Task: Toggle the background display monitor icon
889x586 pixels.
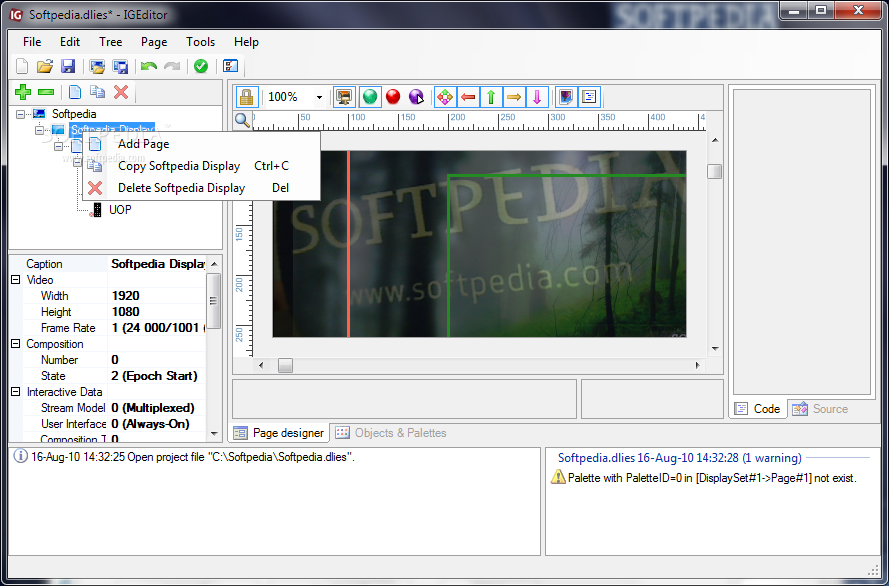Action: [x=344, y=97]
